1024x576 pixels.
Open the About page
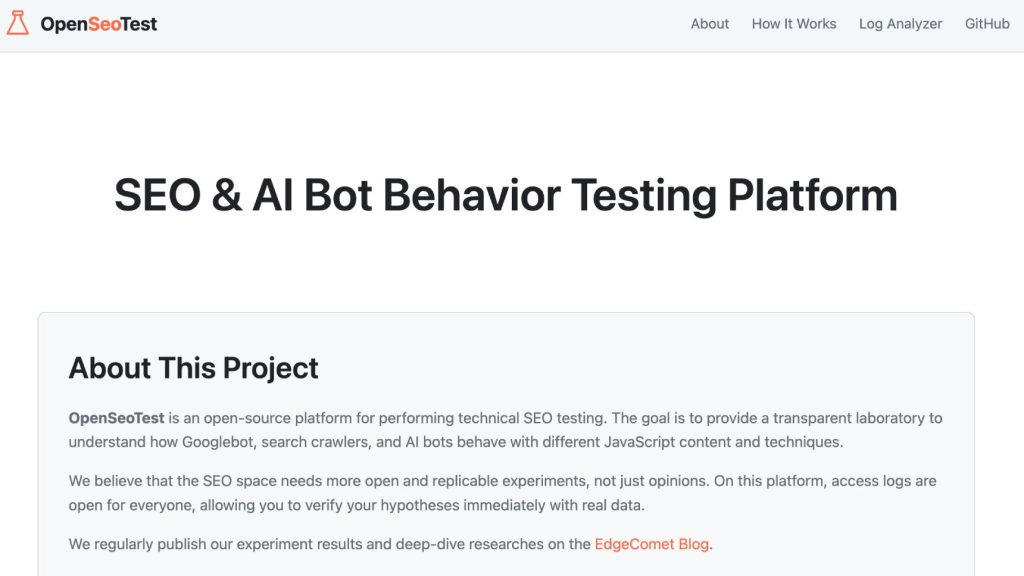(x=710, y=24)
